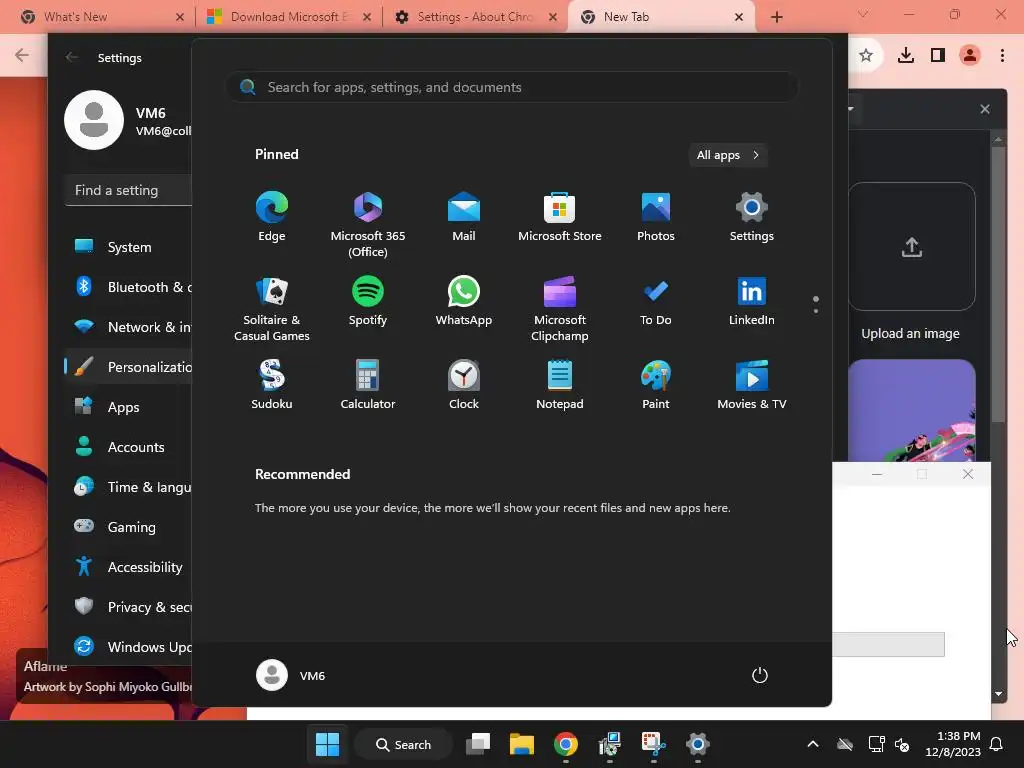Open Chrome downloads icon
1024x768 pixels.
906,56
